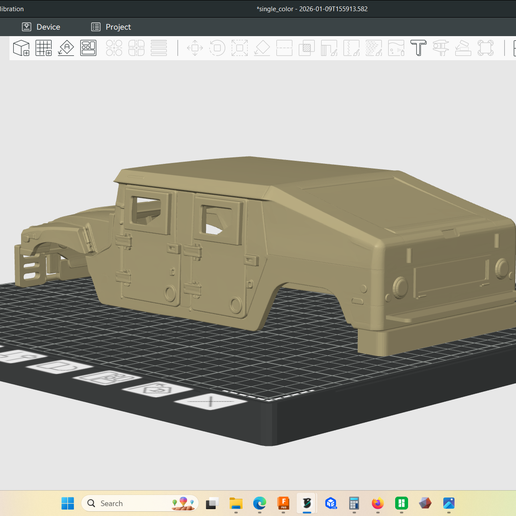Launch Microsoft Edge from taskbar
The height and width of the screenshot is (516, 516).
click(x=260, y=503)
